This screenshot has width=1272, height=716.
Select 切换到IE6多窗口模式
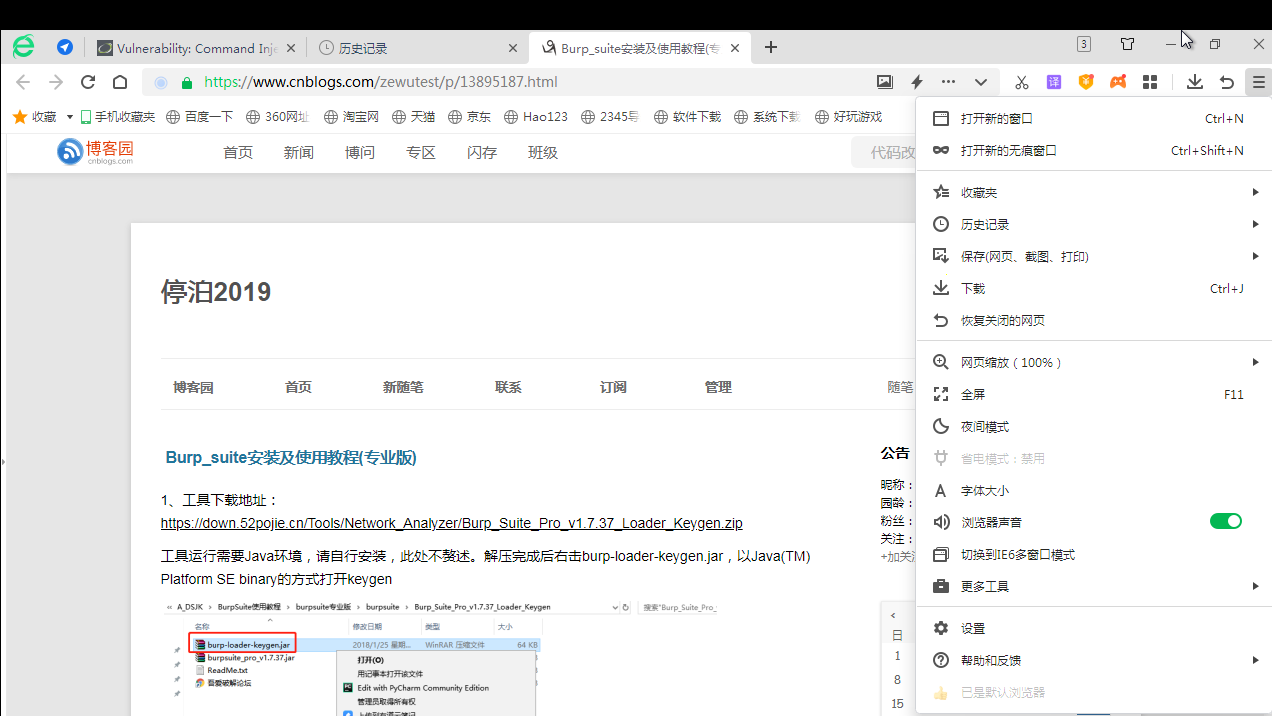click(1093, 554)
